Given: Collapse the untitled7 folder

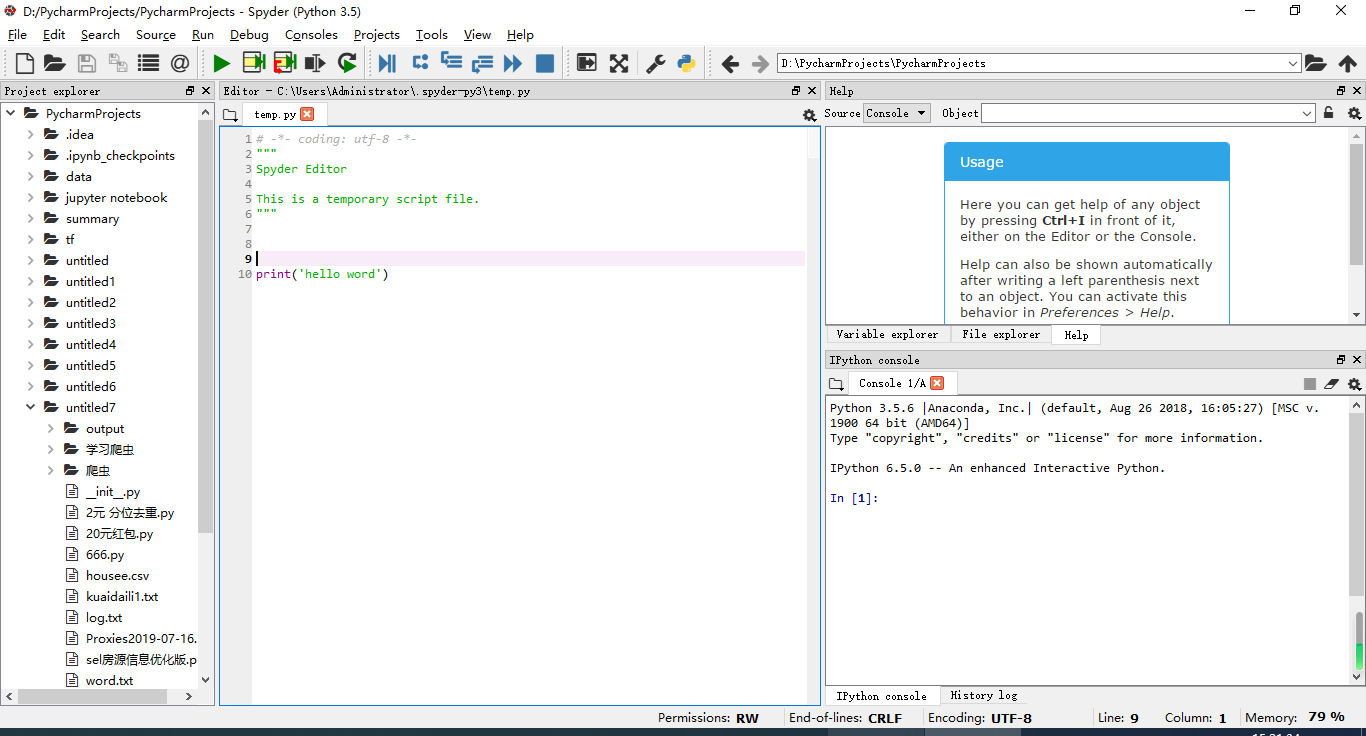Looking at the screenshot, I should click(31, 407).
